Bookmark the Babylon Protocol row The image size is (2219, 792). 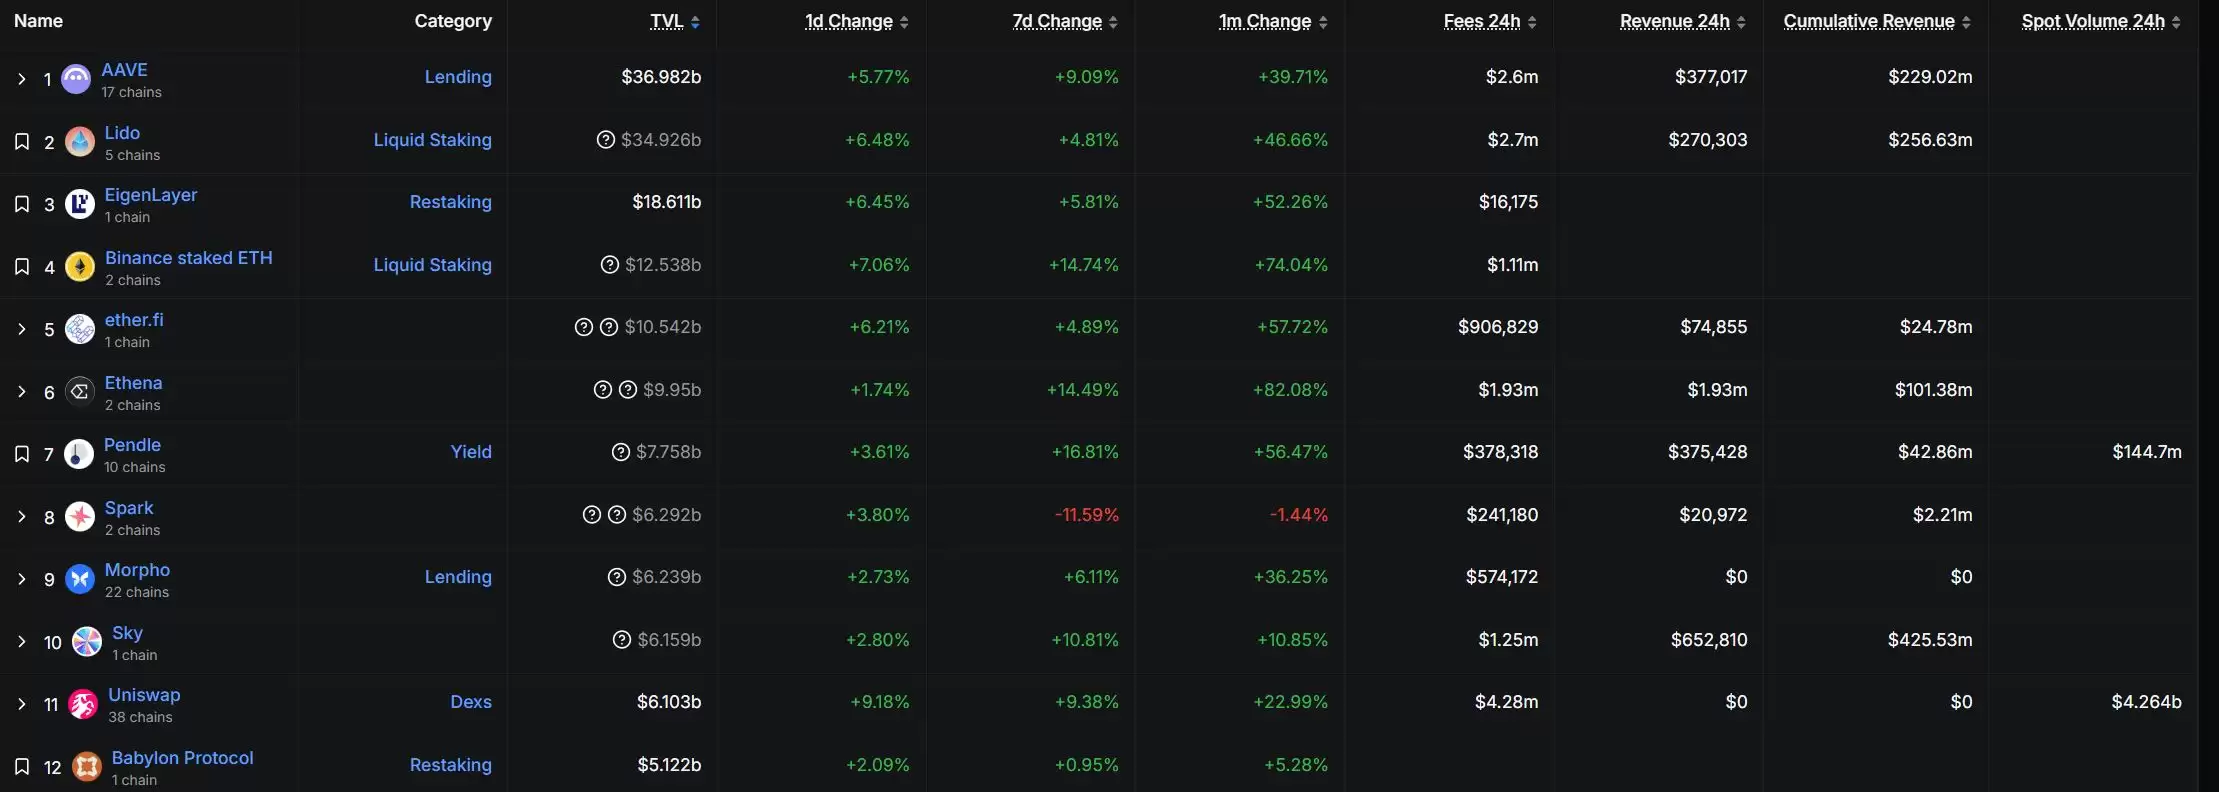click(21, 767)
